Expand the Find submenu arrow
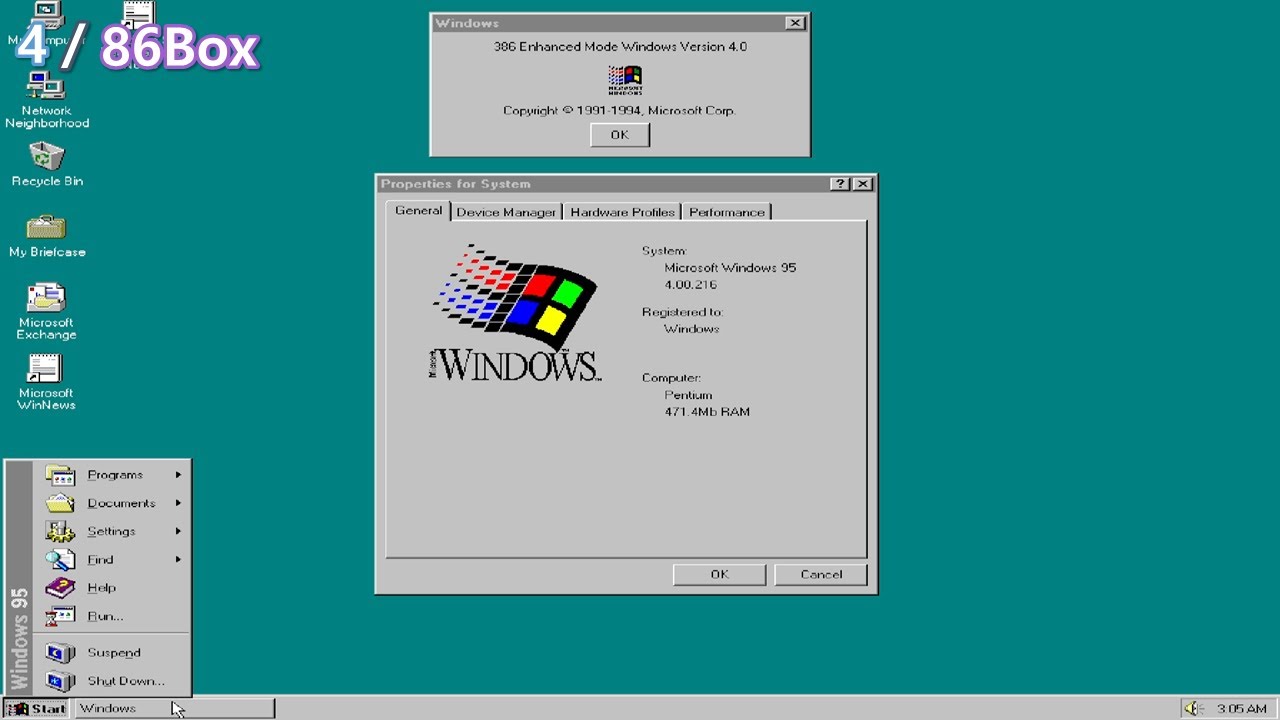Screen dimensions: 1280x720 click(179, 559)
